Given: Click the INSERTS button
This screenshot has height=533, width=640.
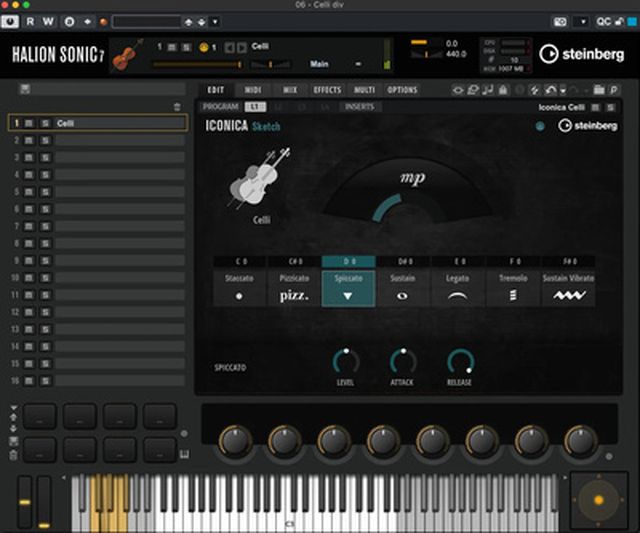Looking at the screenshot, I should pyautogui.click(x=360, y=107).
